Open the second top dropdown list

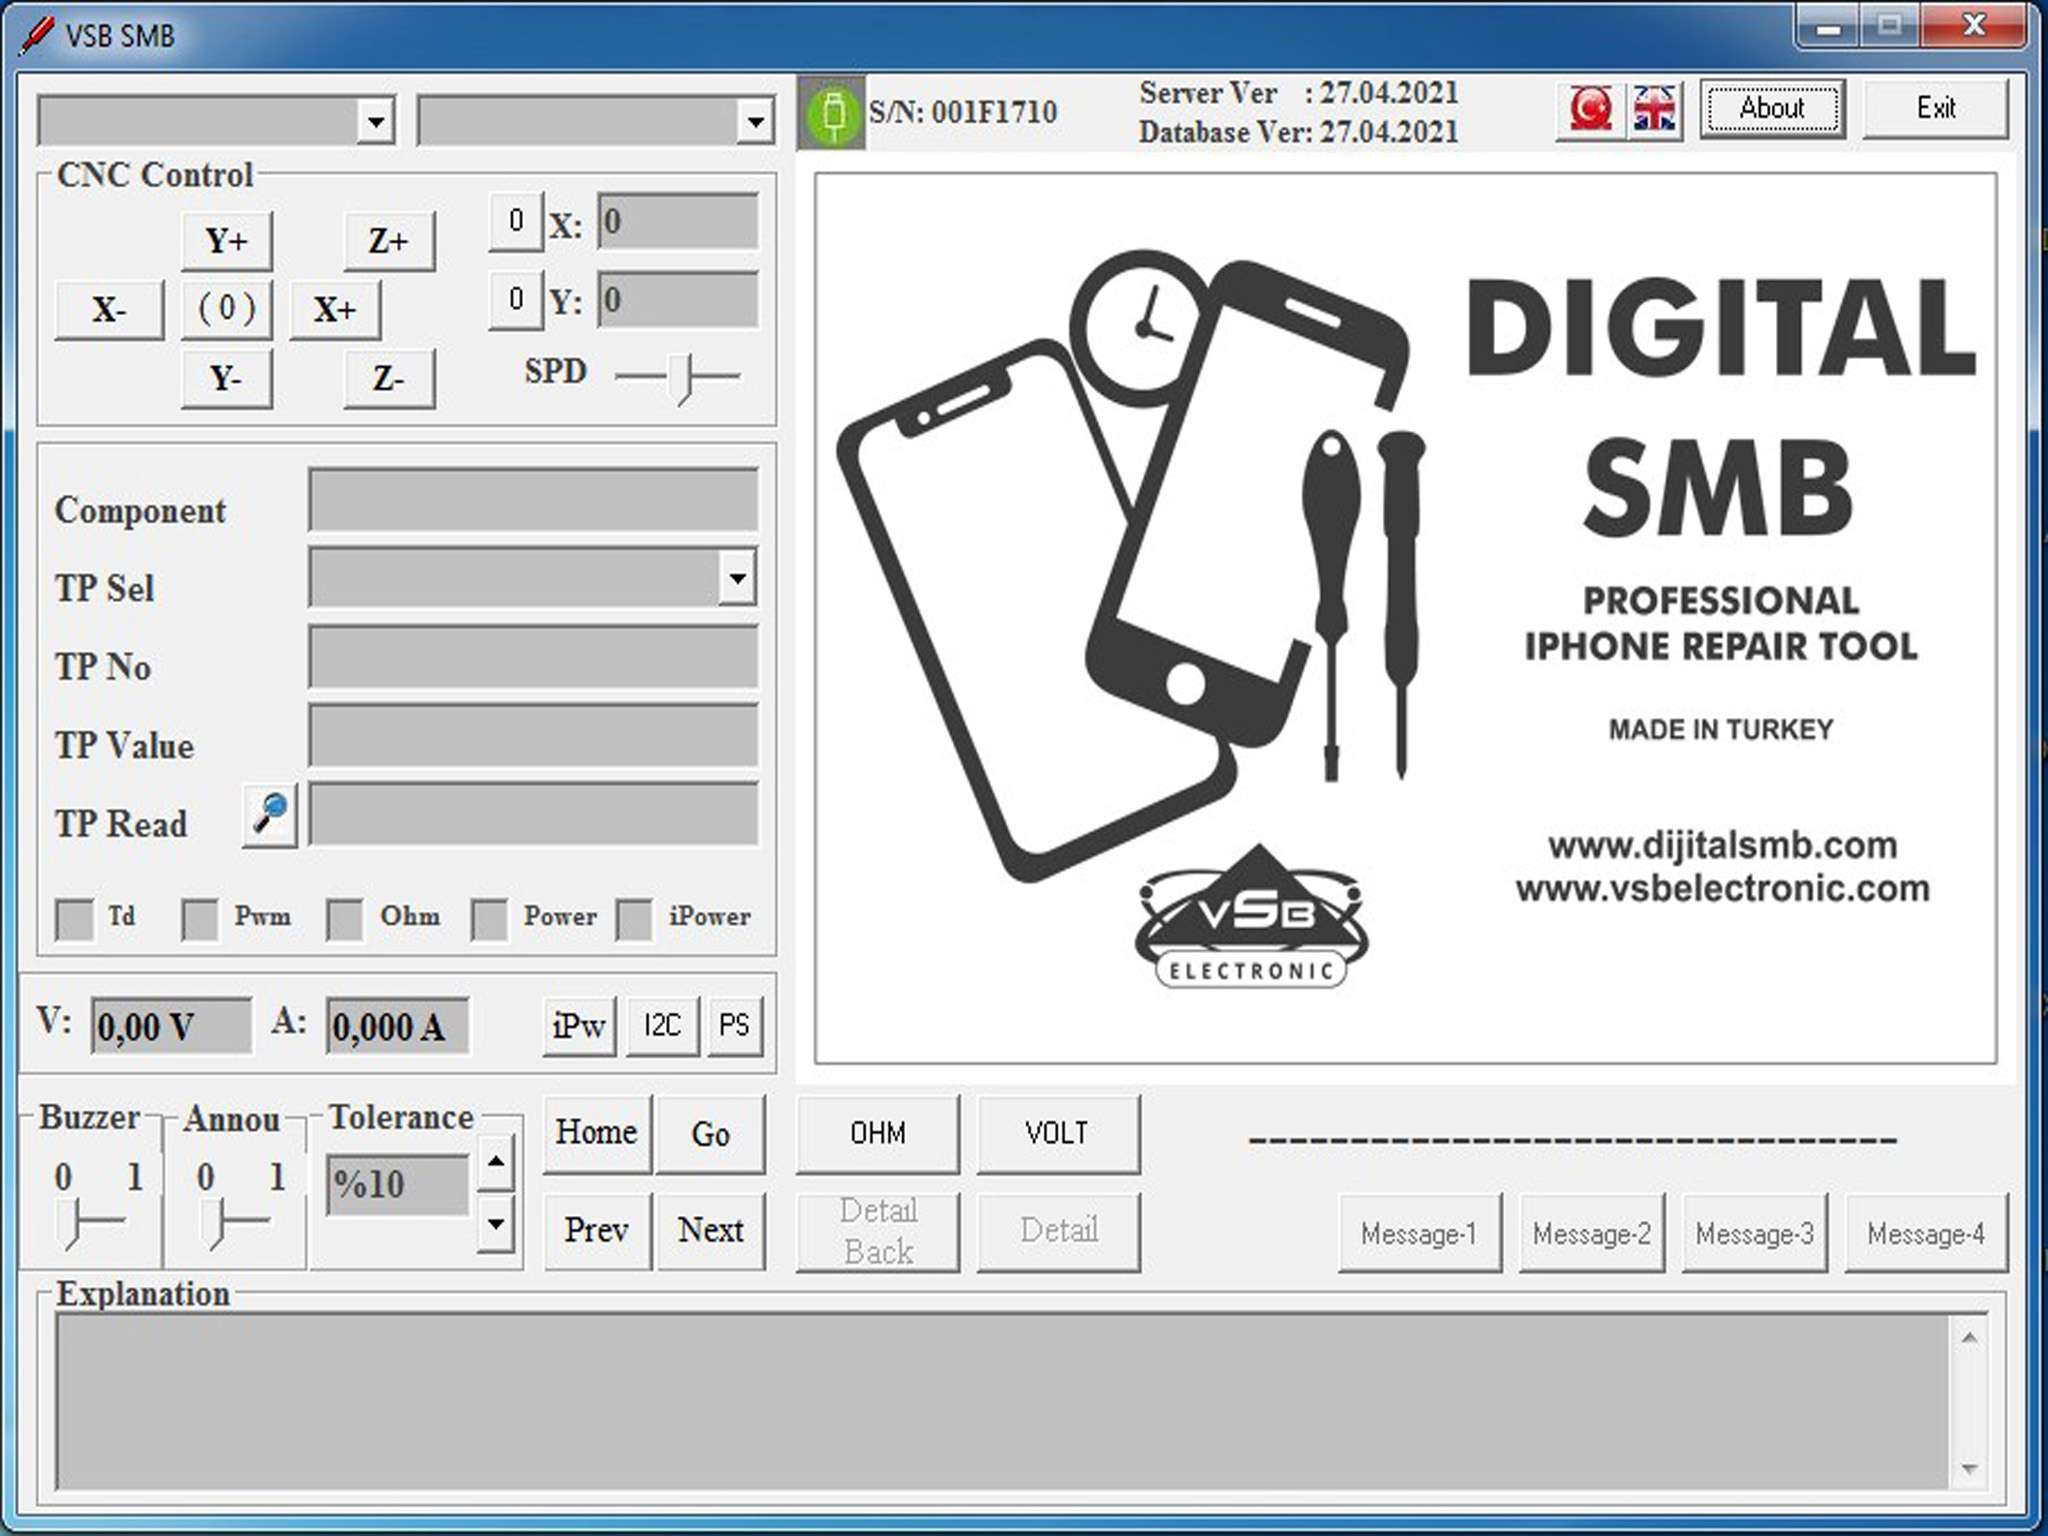[x=755, y=122]
